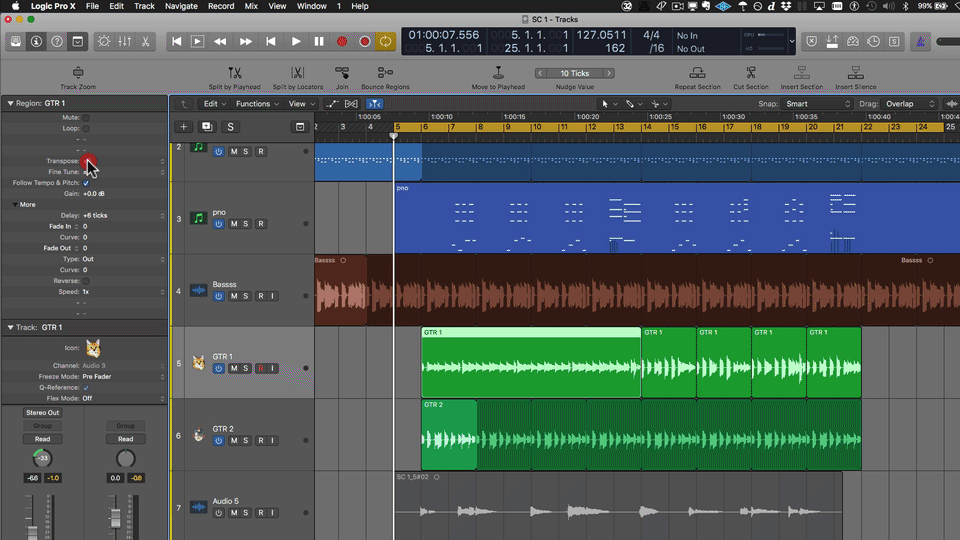Image resolution: width=960 pixels, height=540 pixels.
Task: Open the Library panel icon
Action: pyautogui.click(x=16, y=42)
